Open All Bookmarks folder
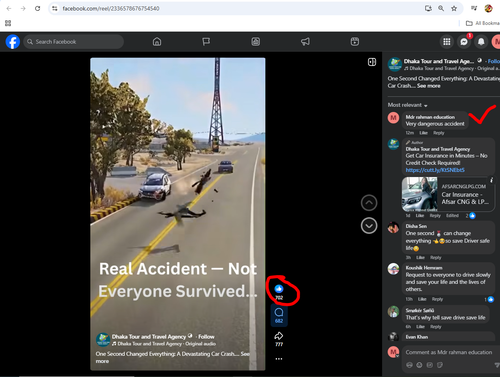The height and width of the screenshot is (377, 500). [482, 23]
